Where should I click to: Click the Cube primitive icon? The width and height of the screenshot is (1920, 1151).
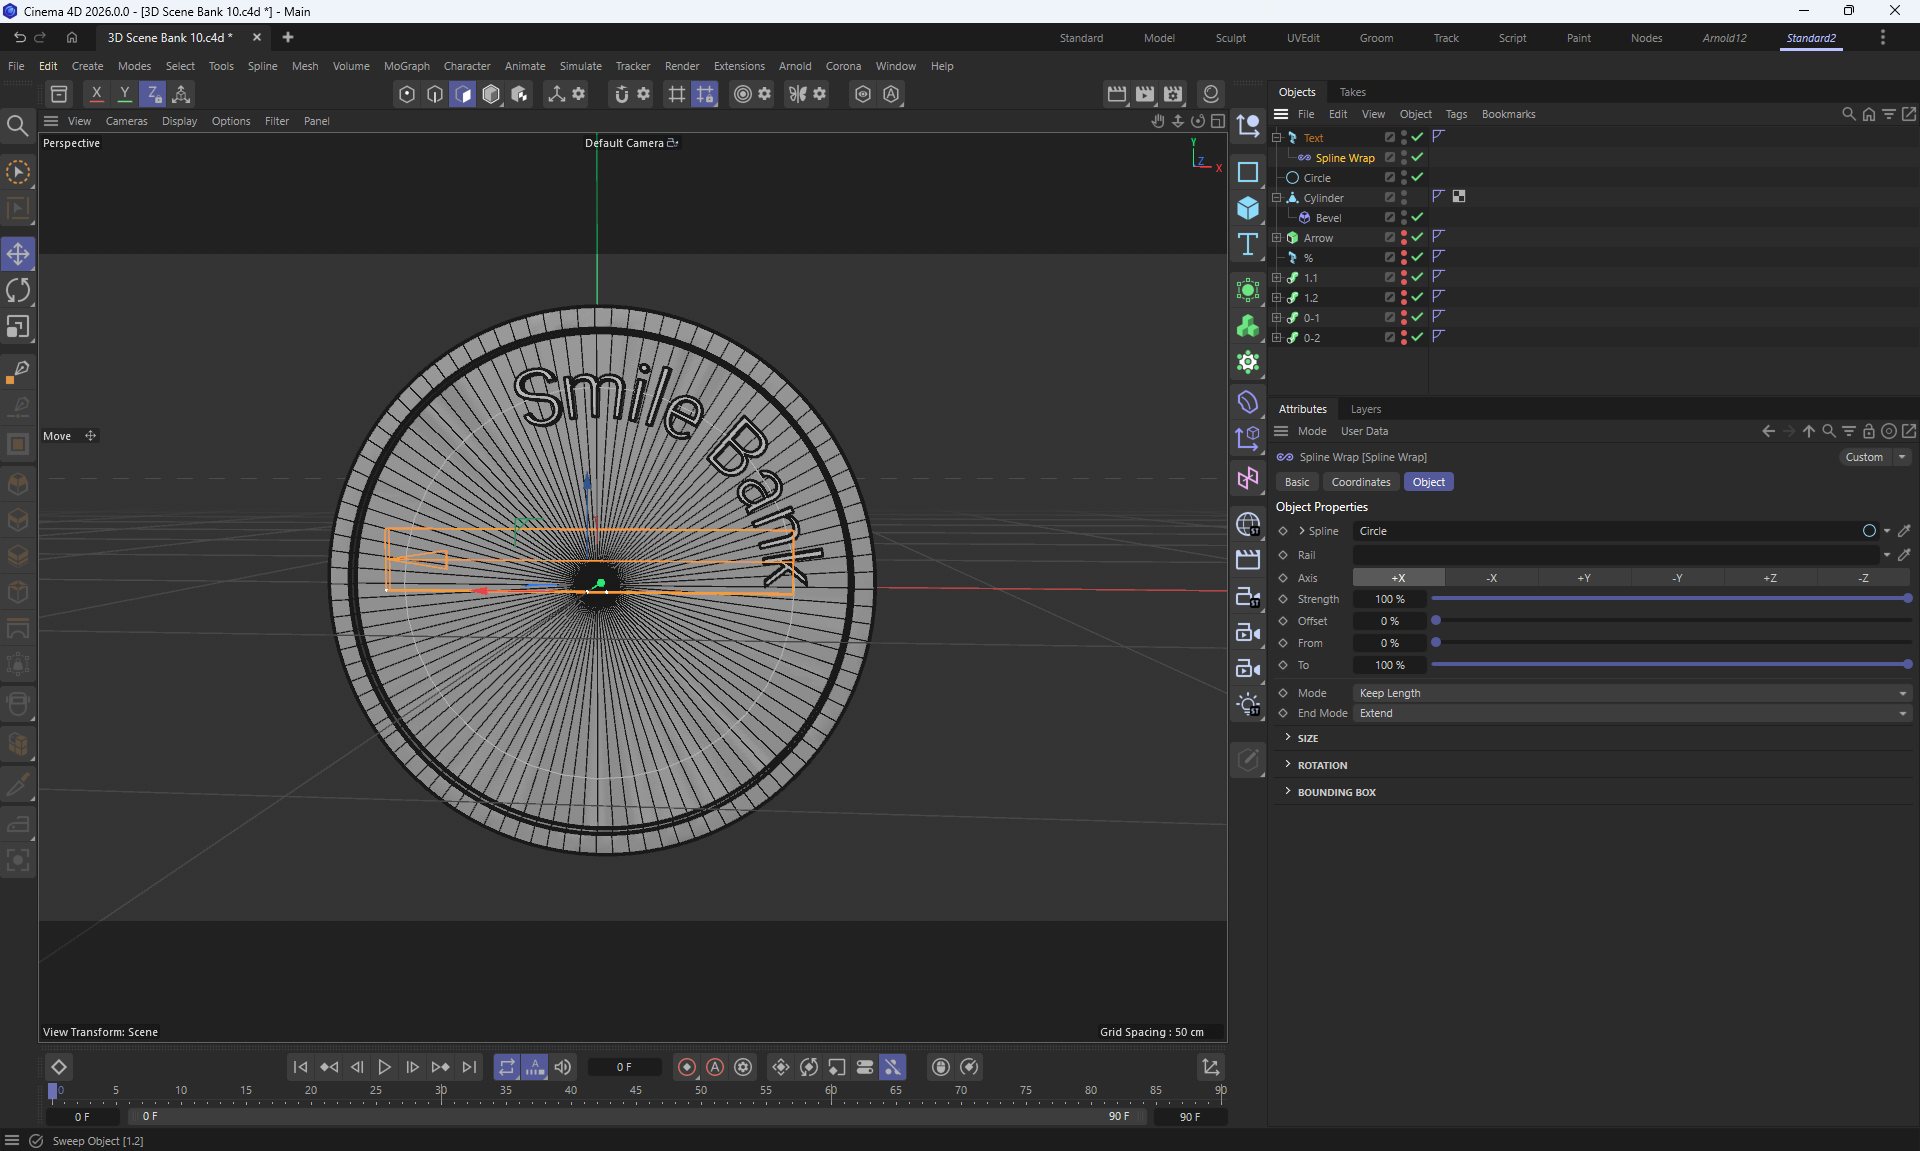[x=1248, y=208]
